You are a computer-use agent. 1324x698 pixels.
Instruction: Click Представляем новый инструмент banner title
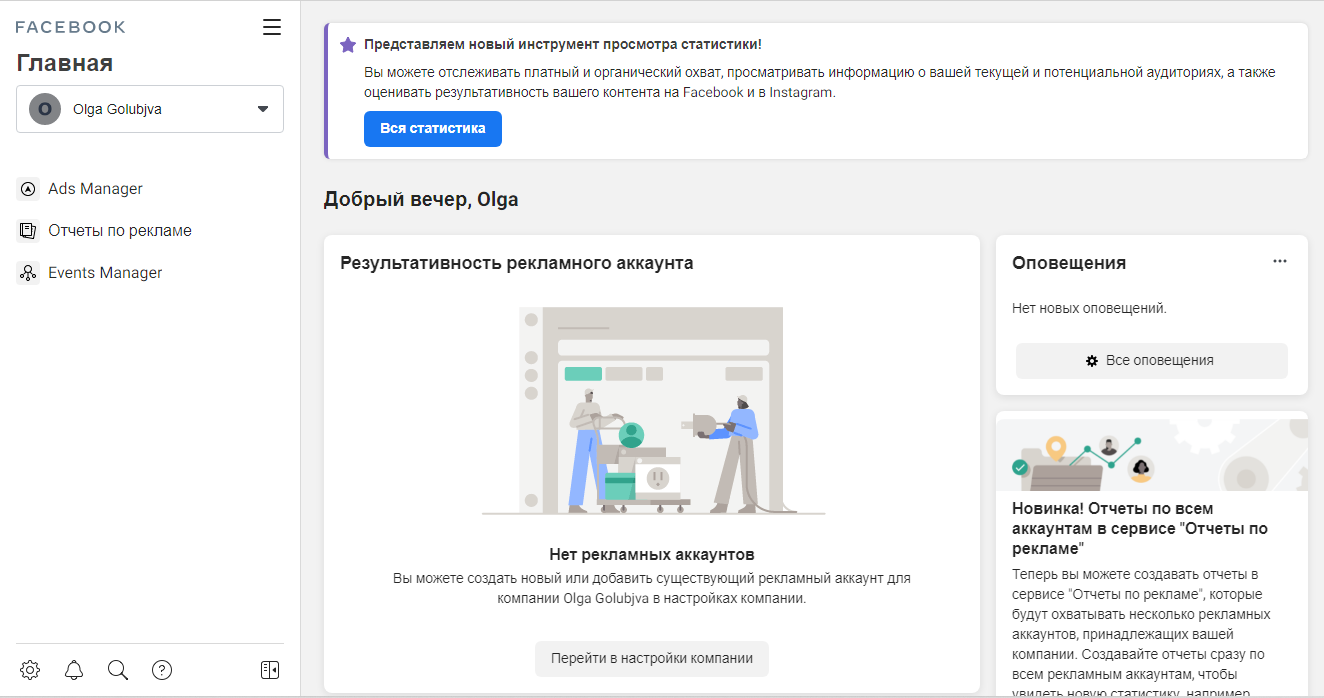(x=563, y=45)
